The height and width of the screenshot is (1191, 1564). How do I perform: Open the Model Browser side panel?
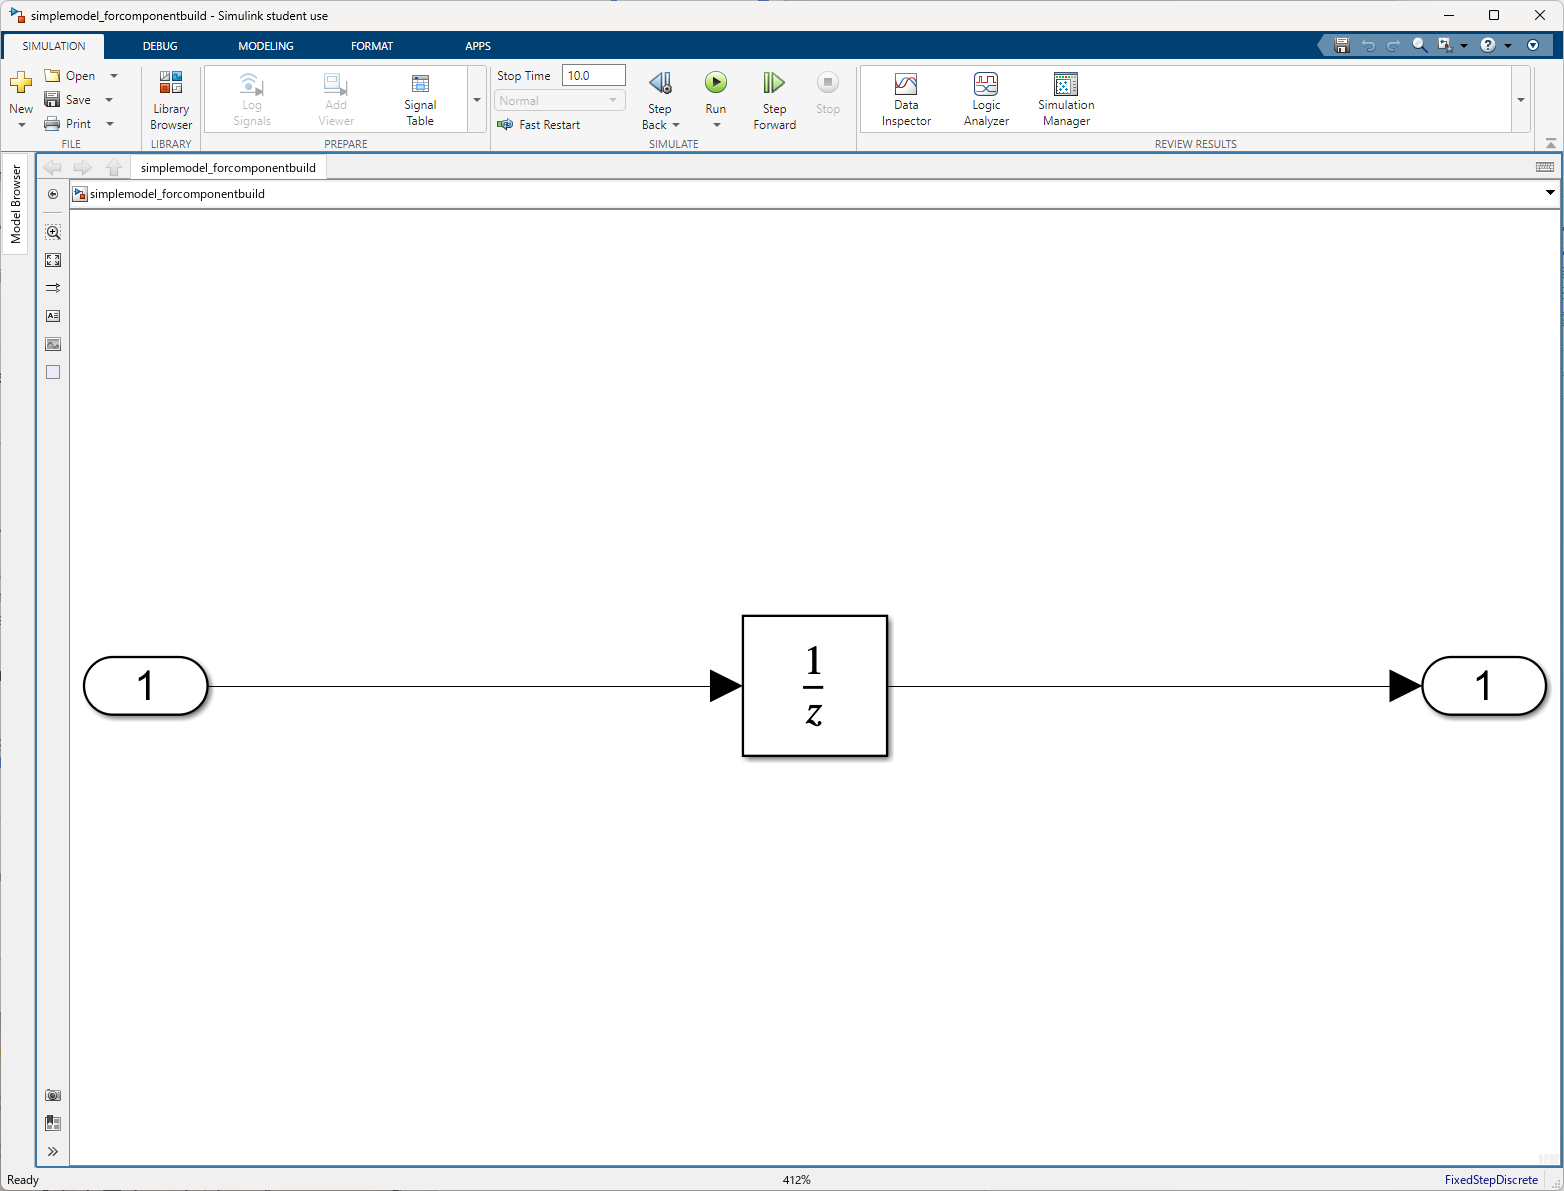[16, 204]
